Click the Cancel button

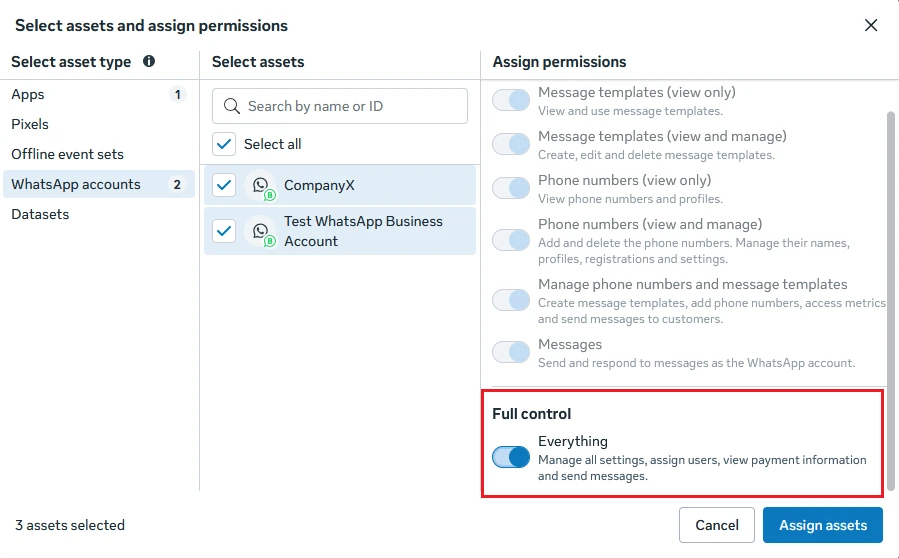[x=717, y=525]
